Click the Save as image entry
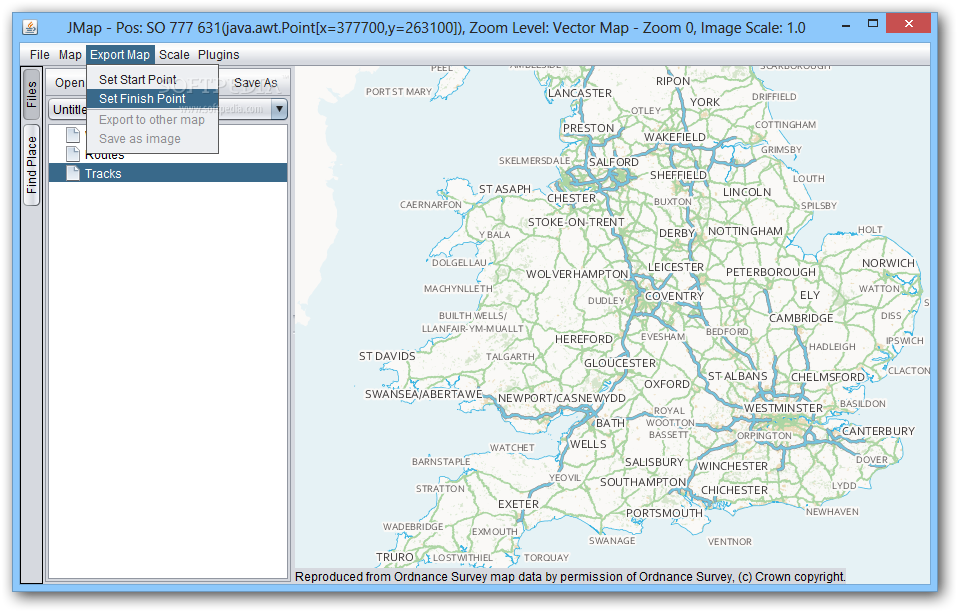The width and height of the screenshot is (958, 612). click(x=153, y=139)
